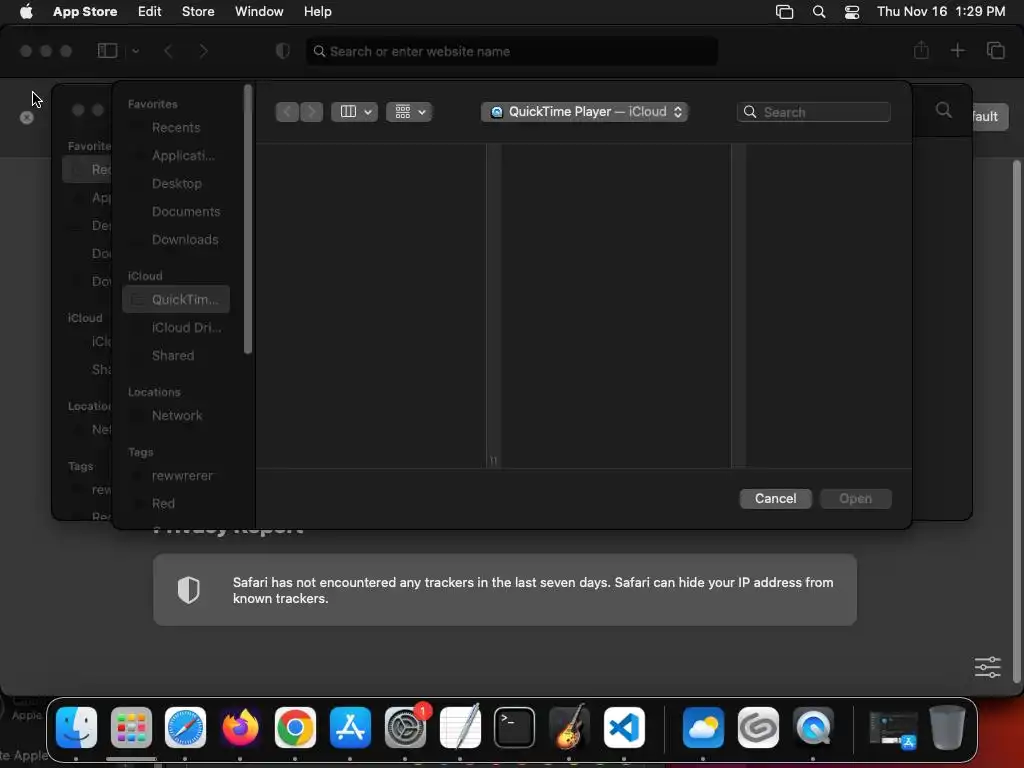Select Shared in the dialog sidebar
The height and width of the screenshot is (768, 1024).
pos(176,355)
